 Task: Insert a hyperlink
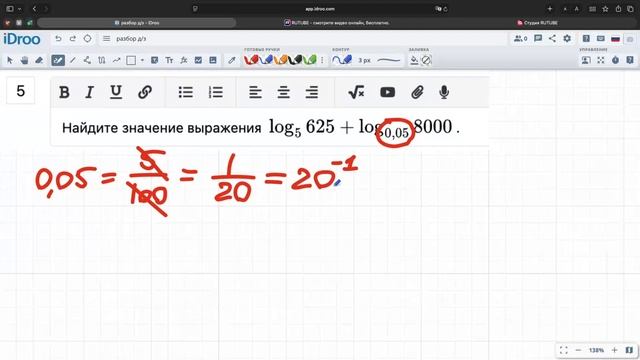tap(145, 92)
